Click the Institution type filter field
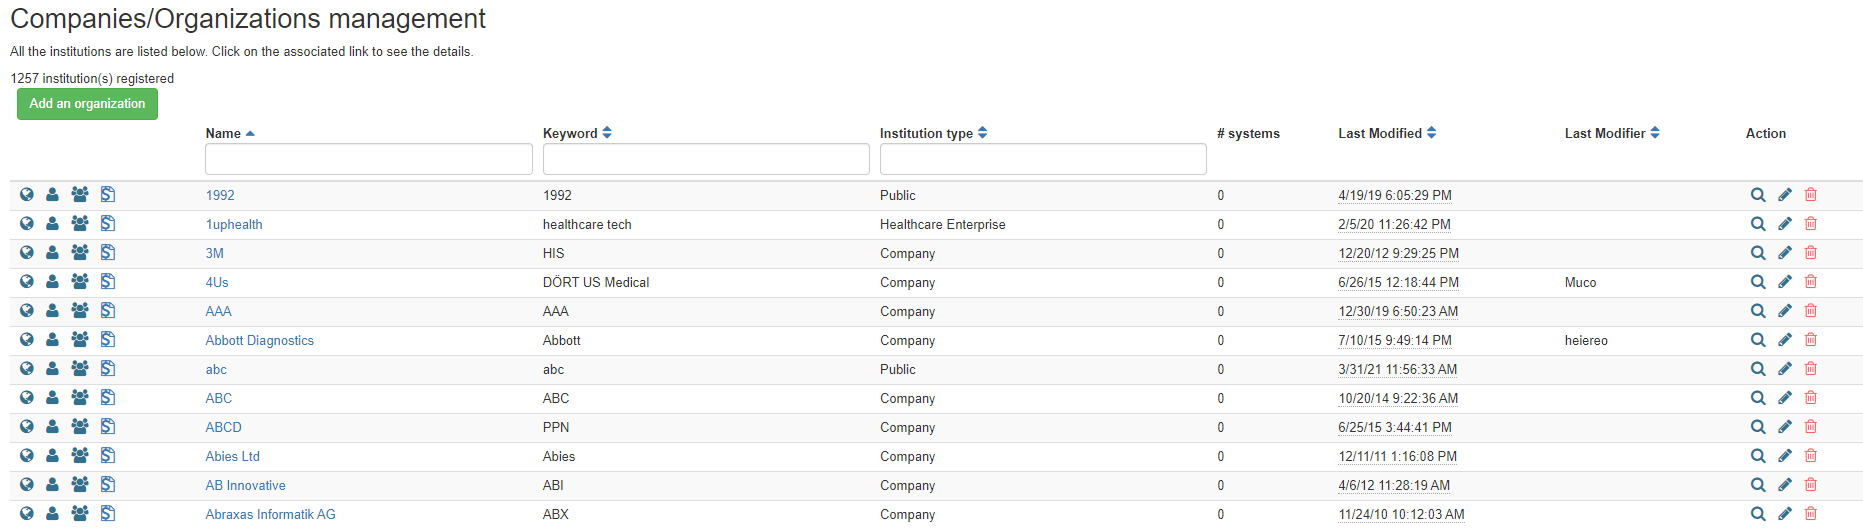Viewport: 1863px width, 528px height. 1043,159
